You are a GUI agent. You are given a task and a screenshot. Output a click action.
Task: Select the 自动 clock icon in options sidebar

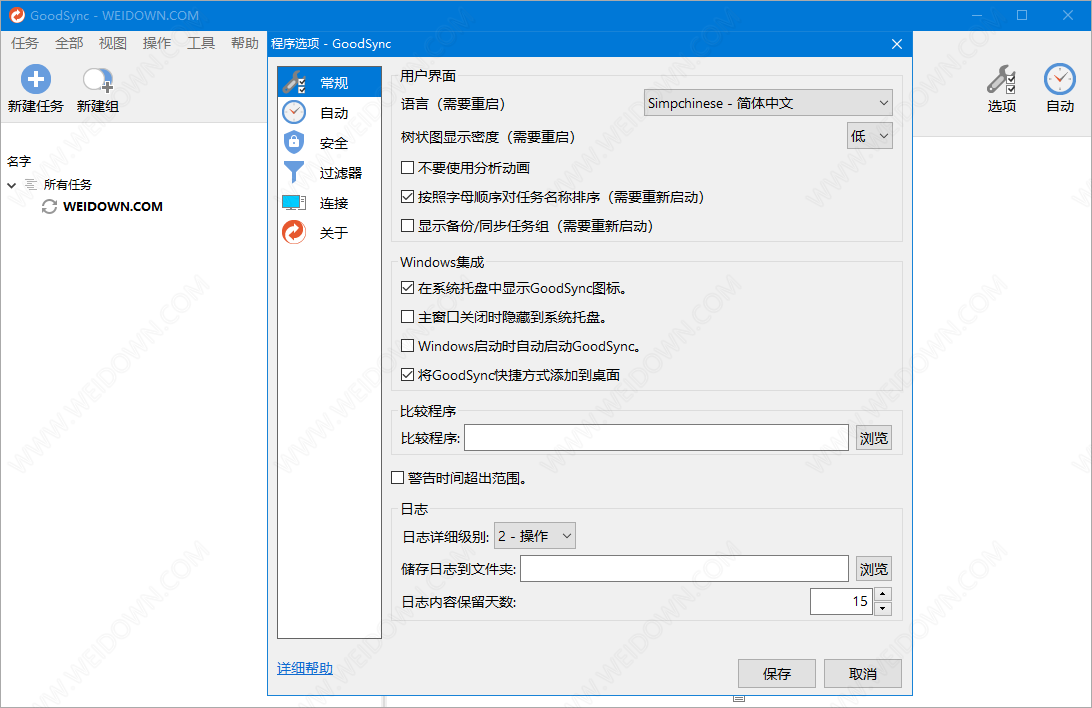coord(294,112)
